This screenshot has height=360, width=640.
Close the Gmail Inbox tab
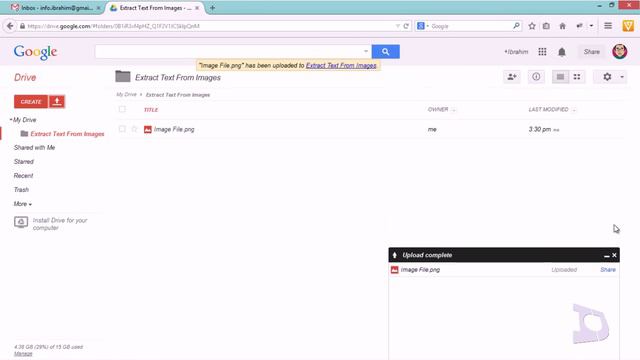98,8
